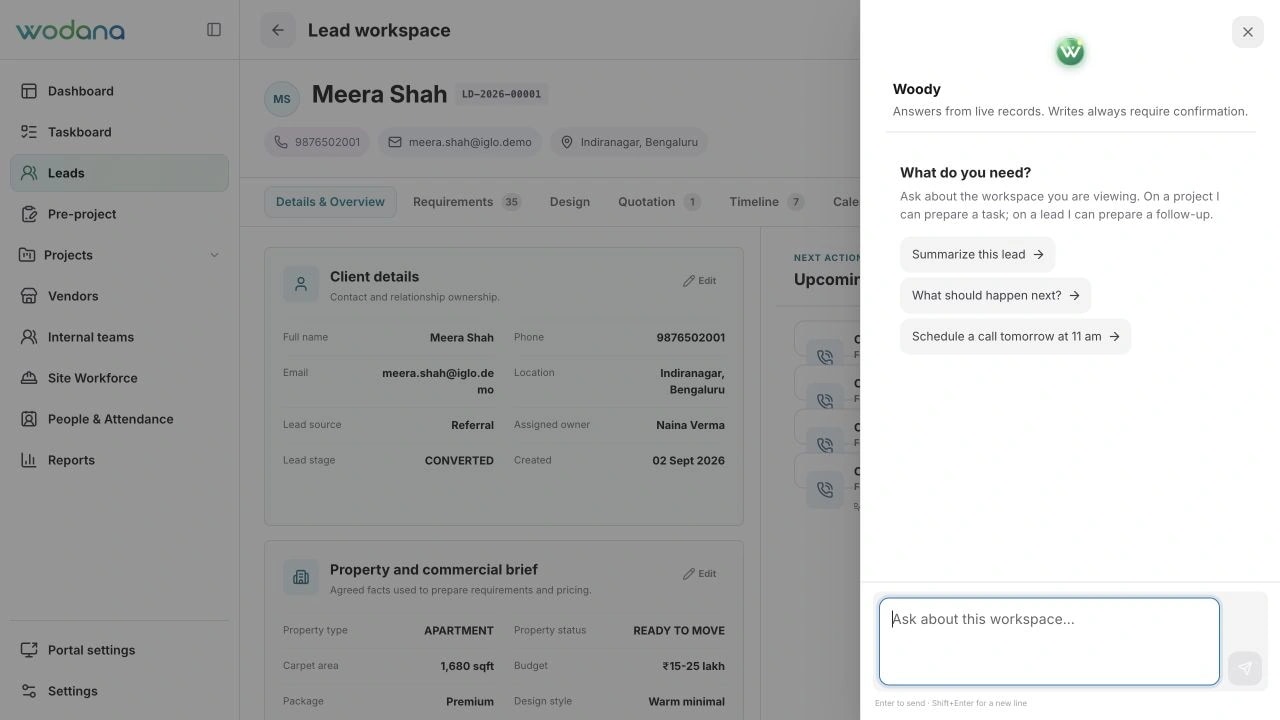The image size is (1280, 720).
Task: Open Internal teams page
Action: coord(119,337)
